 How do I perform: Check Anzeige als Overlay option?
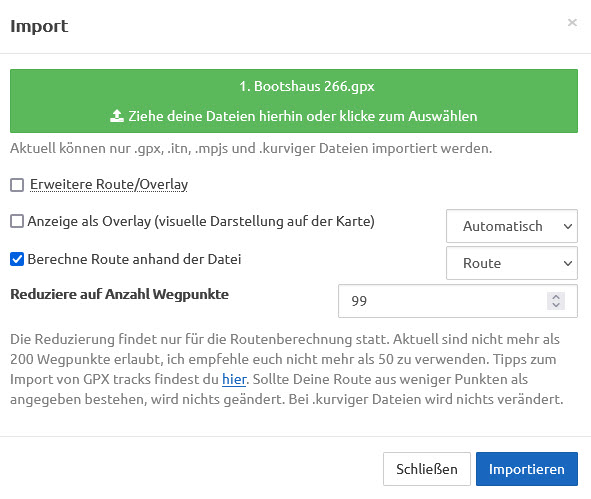click(17, 221)
